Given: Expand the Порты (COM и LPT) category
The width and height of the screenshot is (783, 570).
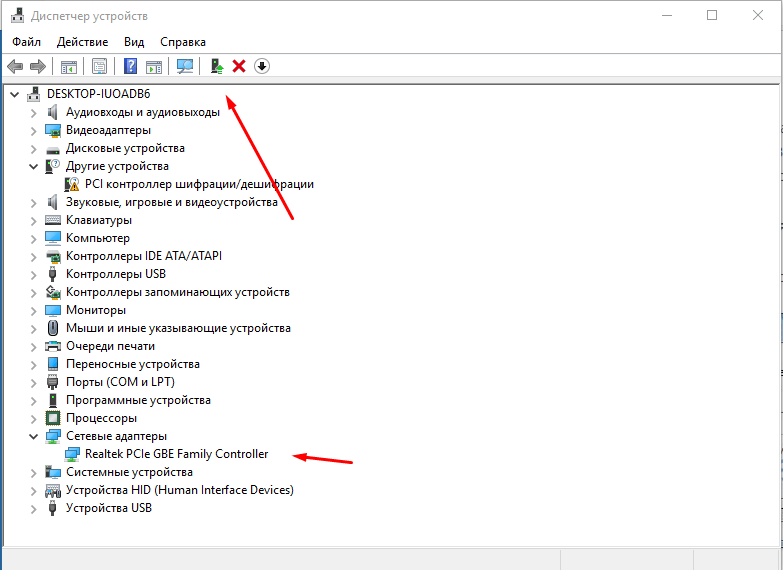Looking at the screenshot, I should [x=33, y=383].
